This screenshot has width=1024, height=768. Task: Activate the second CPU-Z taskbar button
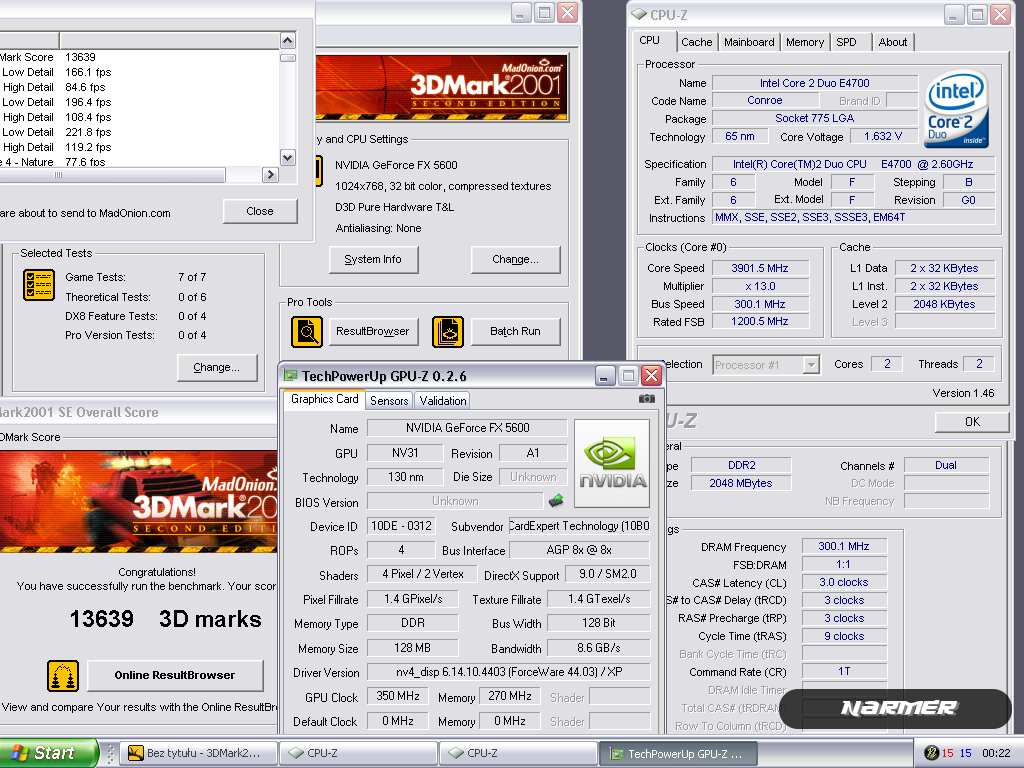point(518,753)
